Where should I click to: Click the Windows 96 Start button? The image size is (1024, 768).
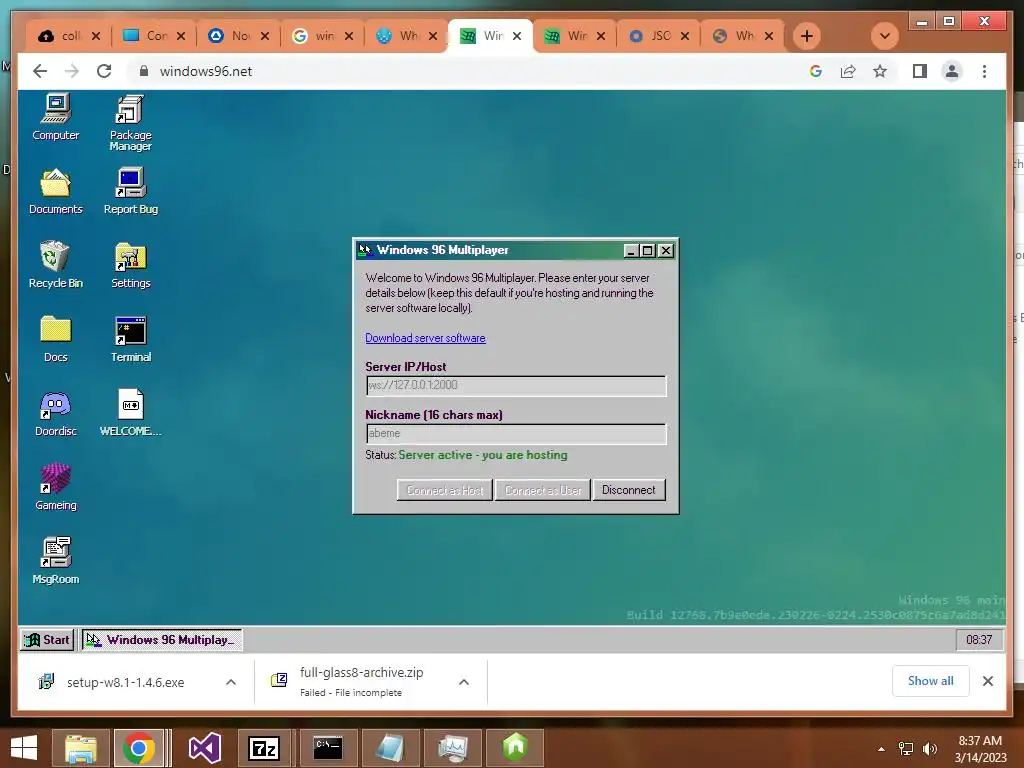[x=47, y=640]
